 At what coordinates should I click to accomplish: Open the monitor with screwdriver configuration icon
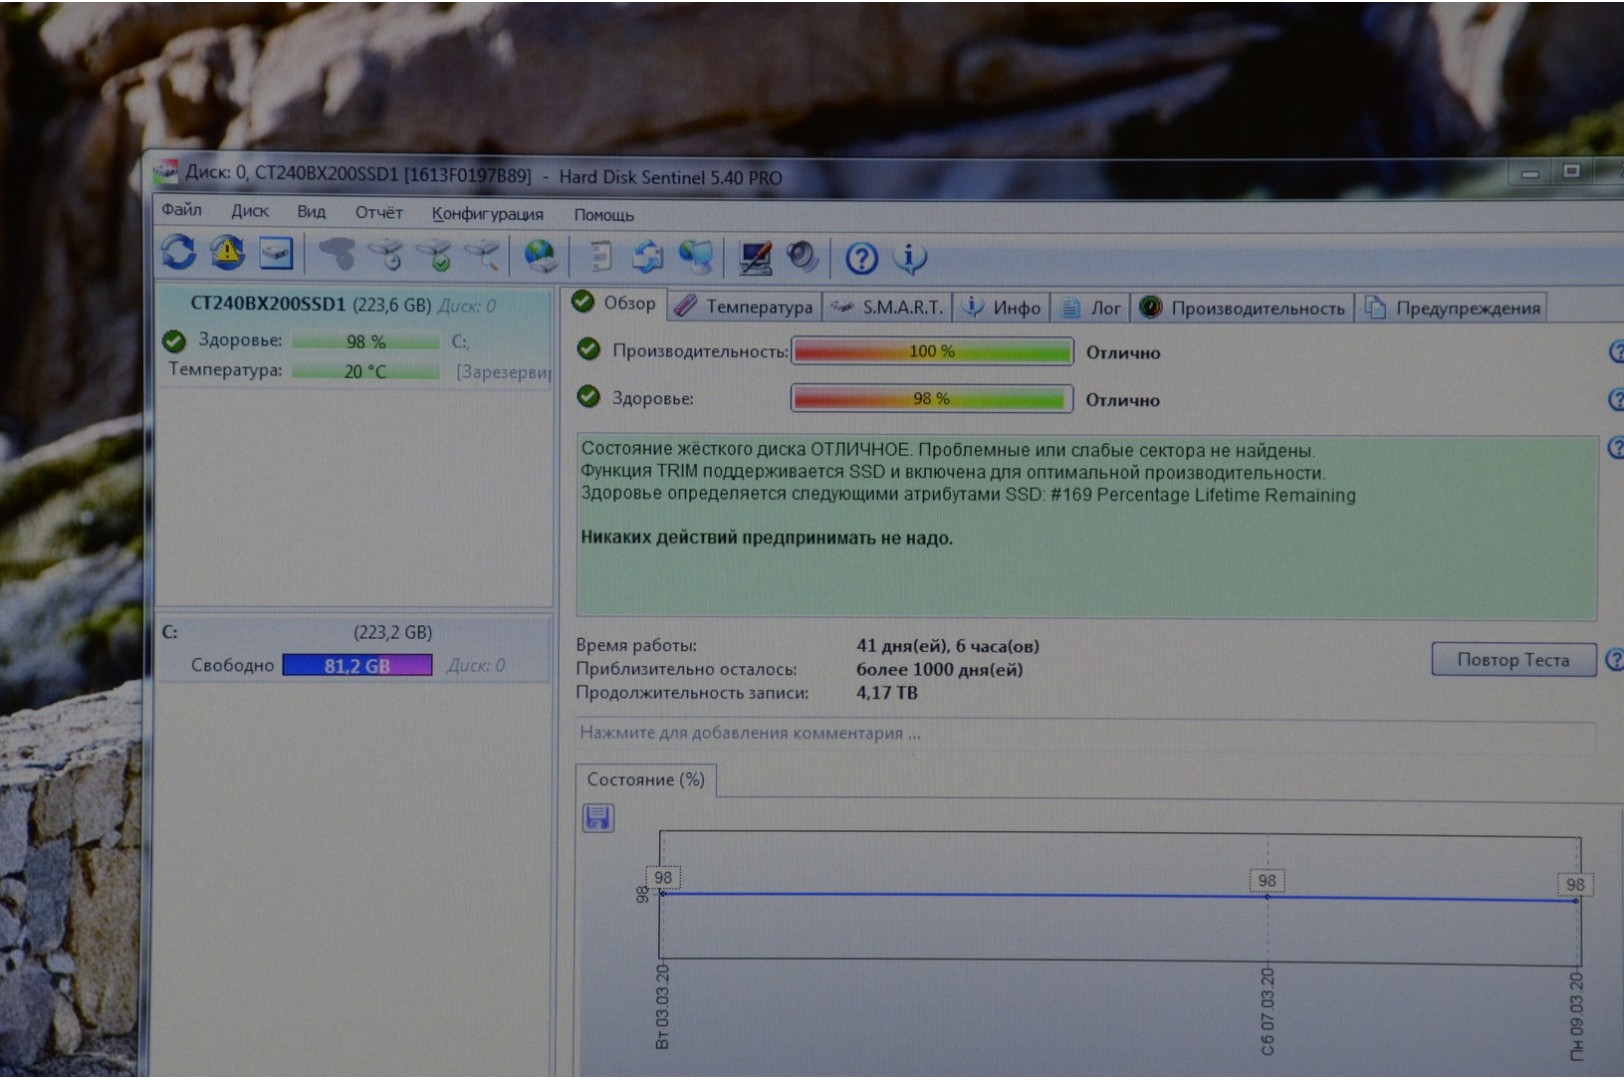(x=755, y=258)
